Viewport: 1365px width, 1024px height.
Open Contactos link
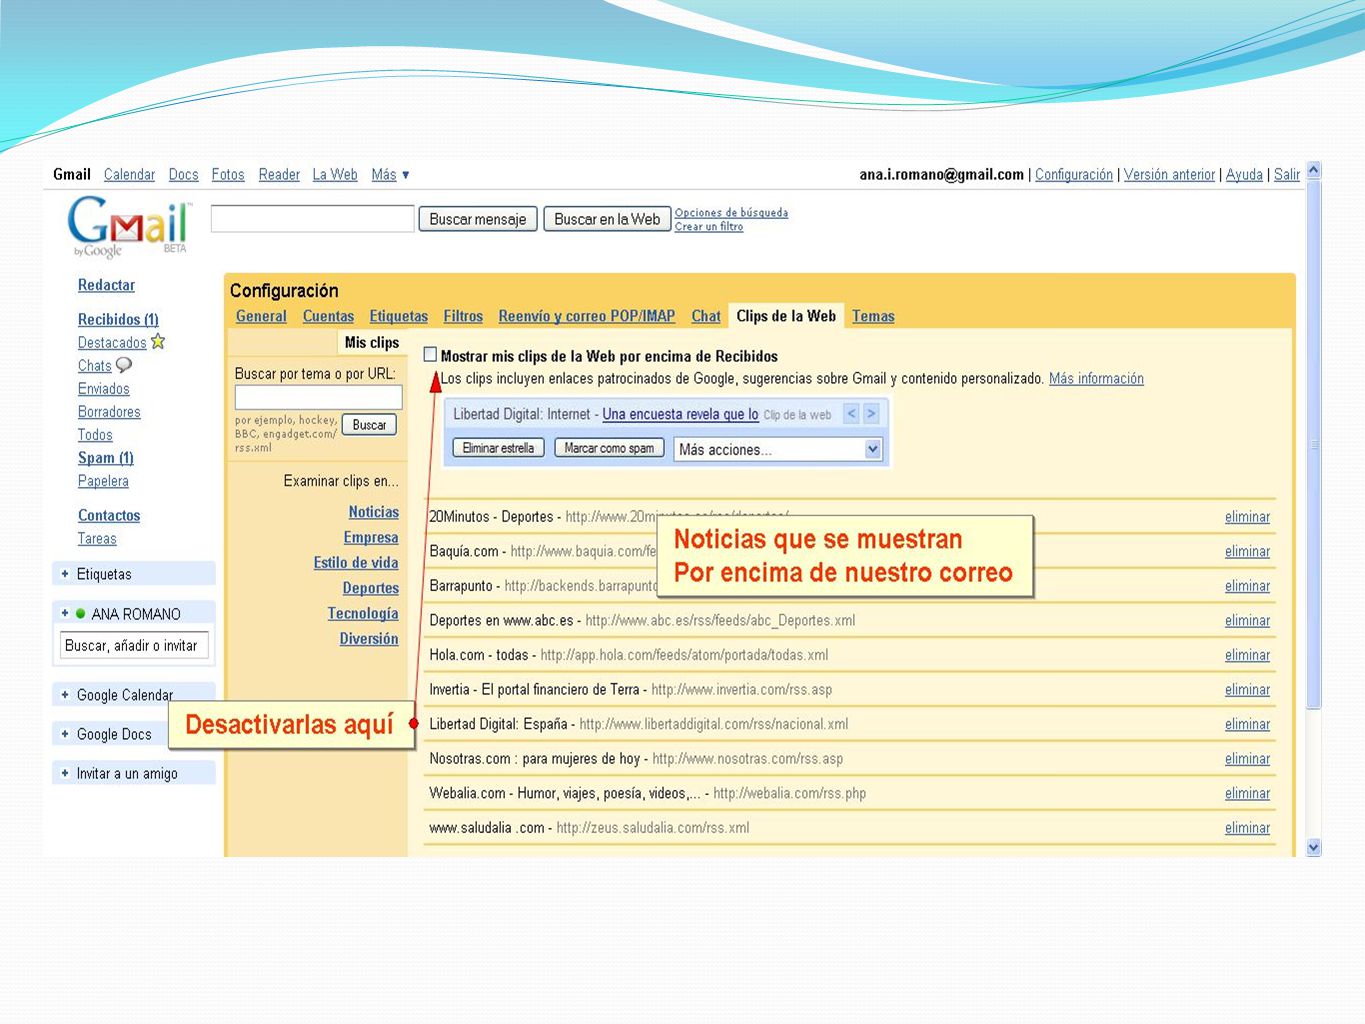pos(109,515)
